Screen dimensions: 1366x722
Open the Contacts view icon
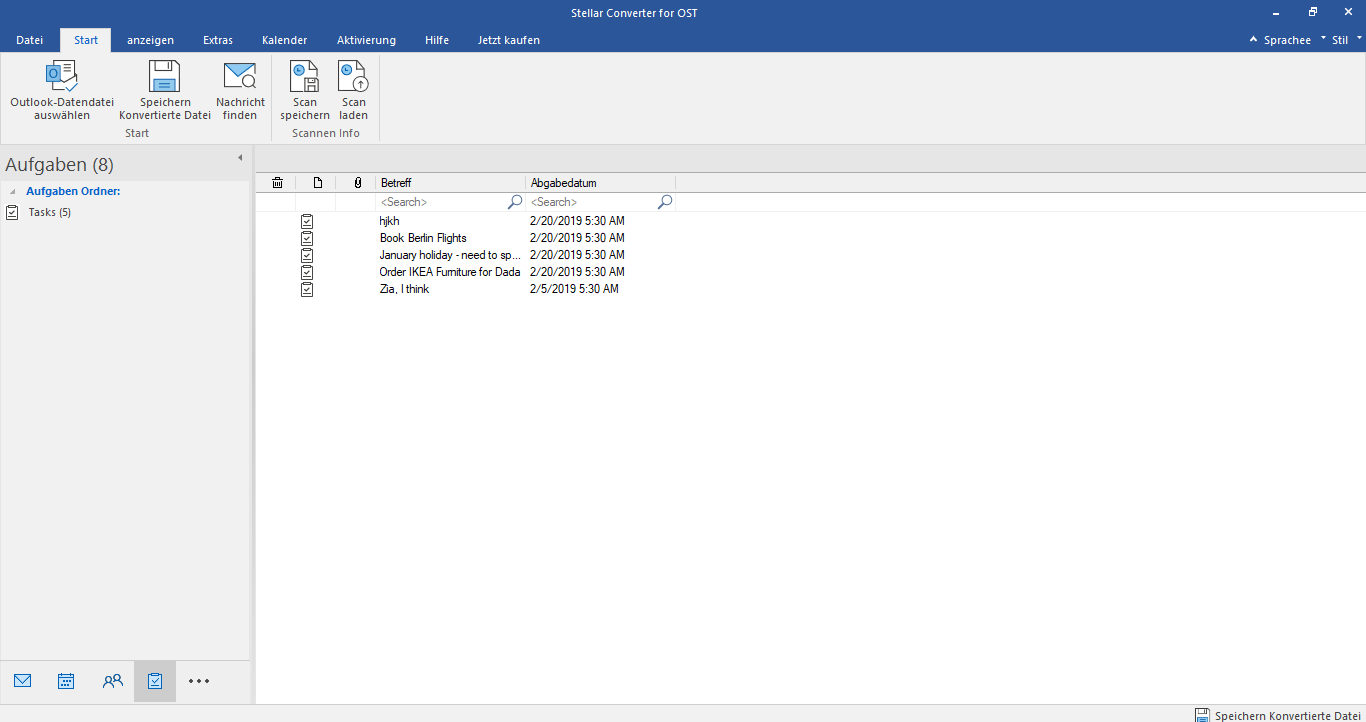point(112,681)
